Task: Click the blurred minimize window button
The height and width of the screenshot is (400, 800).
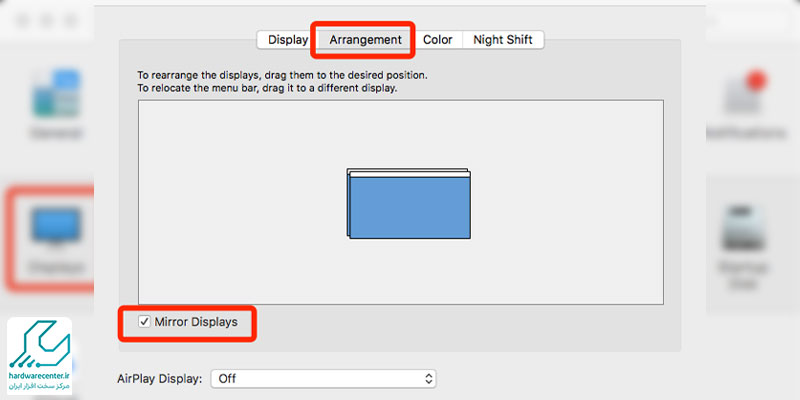Action: coord(46,20)
